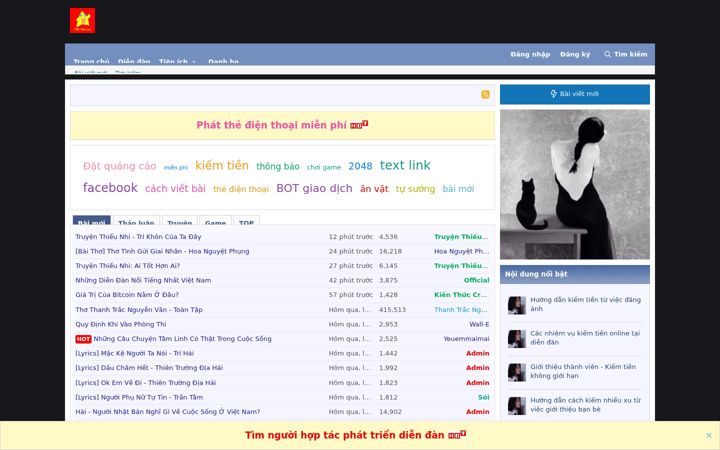Open lyrics thread Dấu Chấm Hết
Viewport: 720px width, 450px height.
149,368
